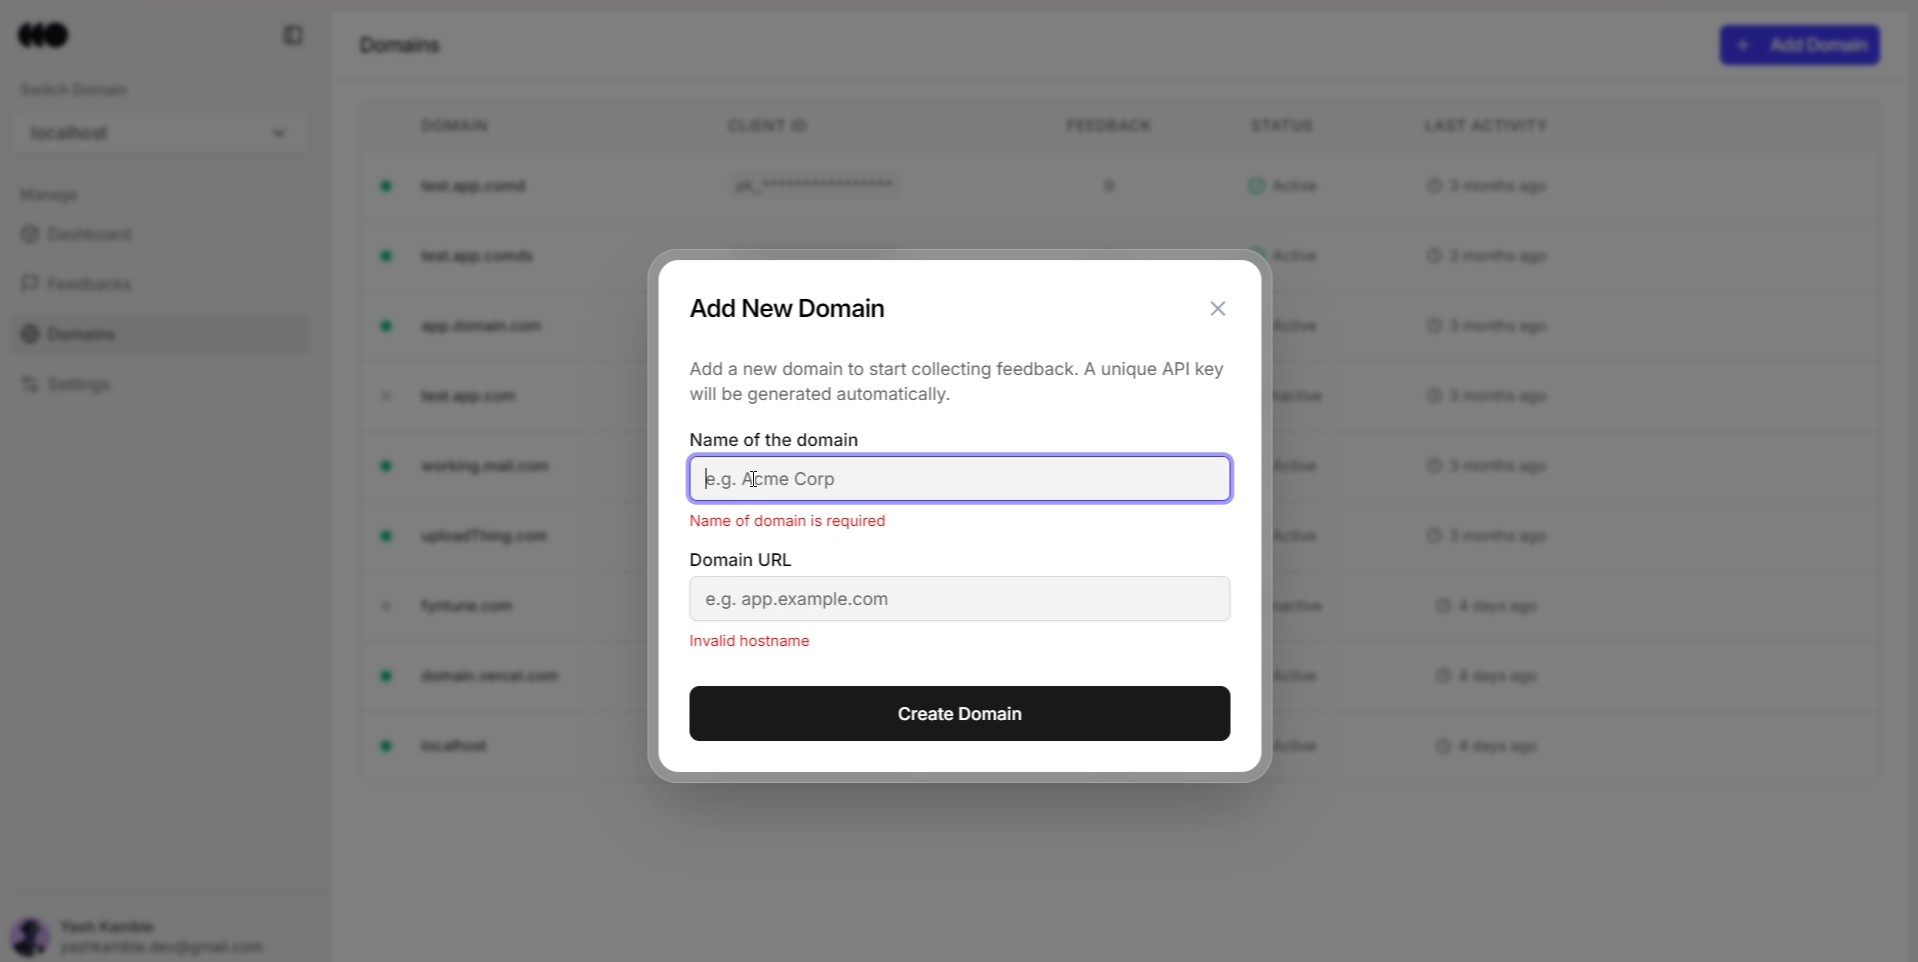Click the user profile avatar
The height and width of the screenshot is (962, 1918).
point(30,937)
